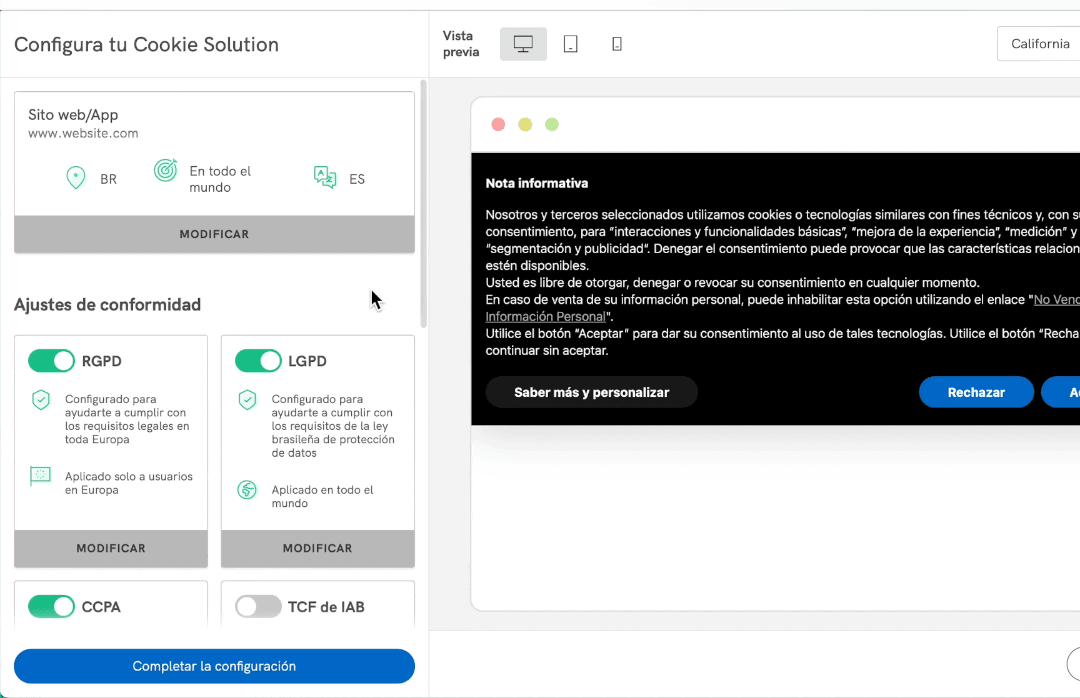
Task: Click the LGPD globe icon
Action: [x=247, y=490]
